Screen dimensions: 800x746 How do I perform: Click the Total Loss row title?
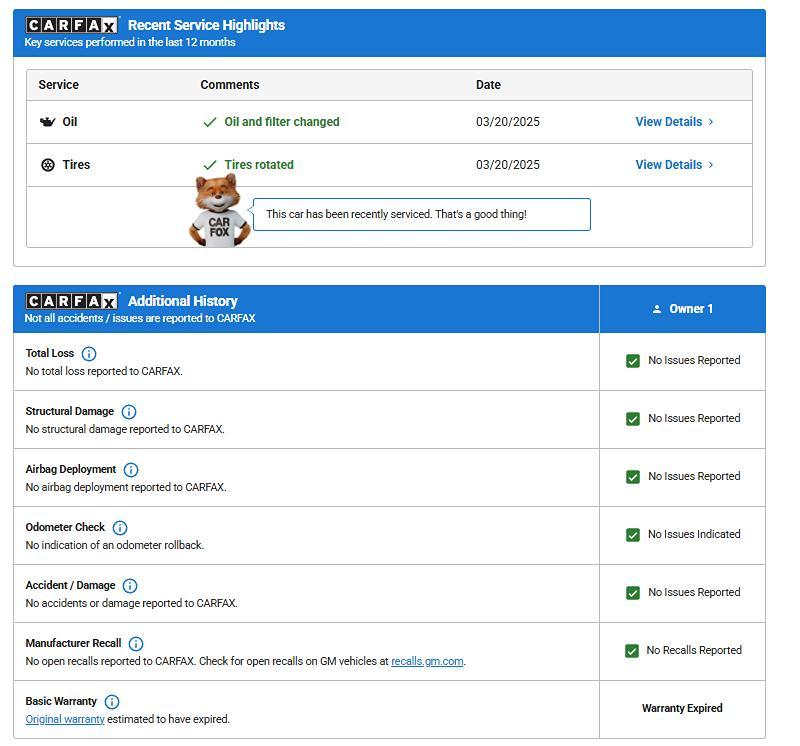(x=49, y=353)
